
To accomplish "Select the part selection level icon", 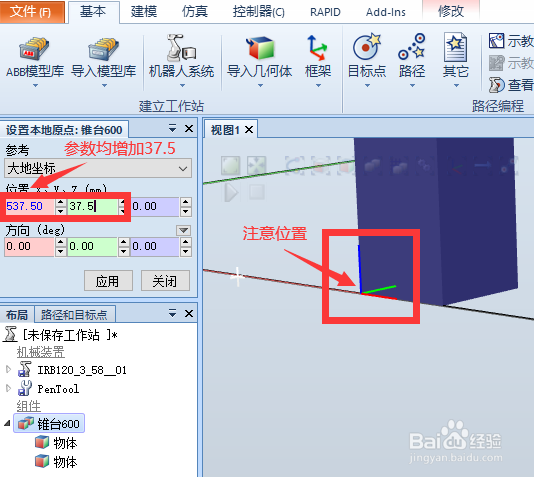I will tap(372, 166).
